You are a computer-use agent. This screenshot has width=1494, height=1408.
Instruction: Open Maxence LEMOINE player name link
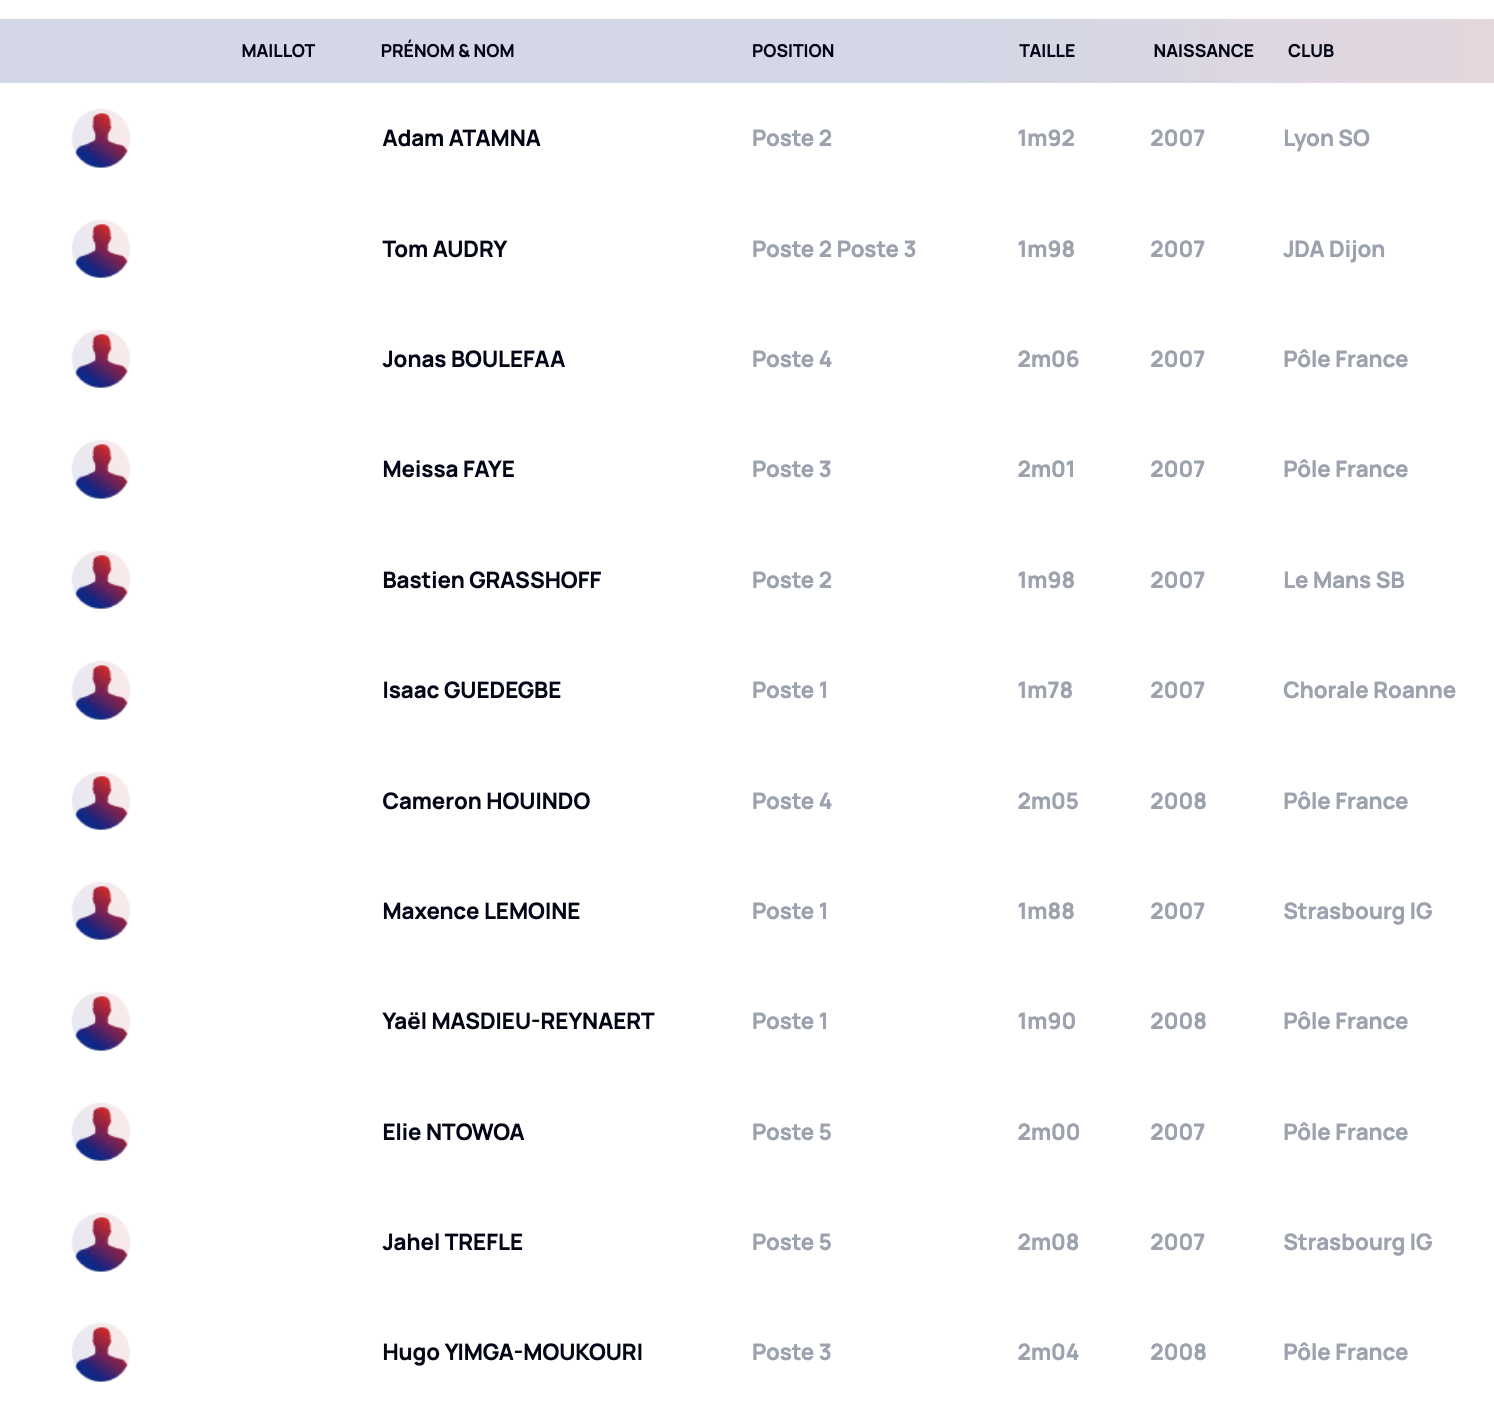point(481,911)
